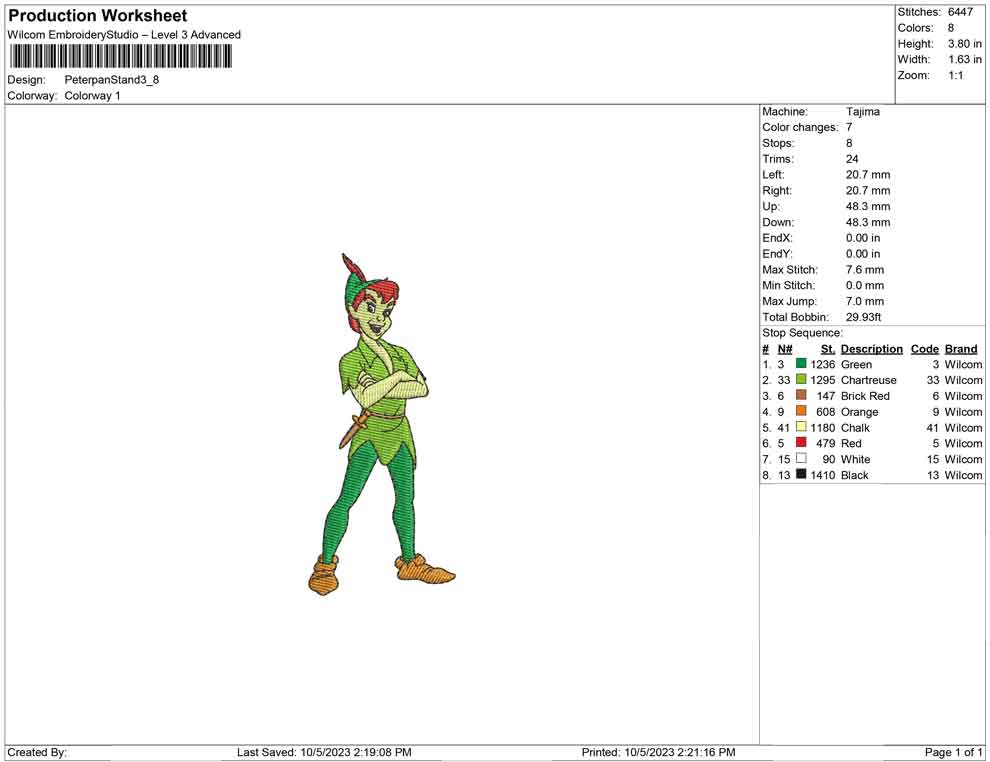The width and height of the screenshot is (990, 762).
Task: Click the 'Colorway 1' value
Action: (92, 96)
